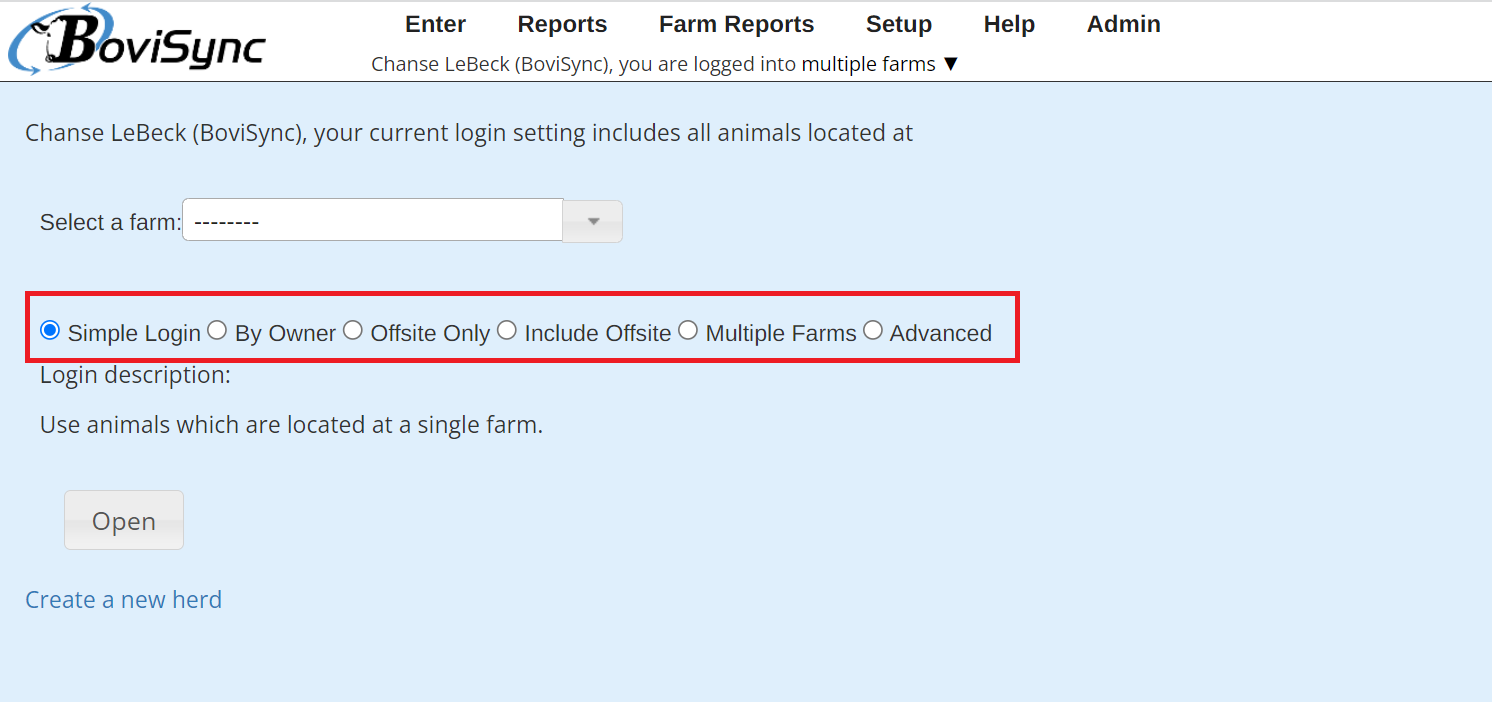Viewport: 1492px width, 702px height.
Task: Open the Farm Reports menu
Action: 736,24
